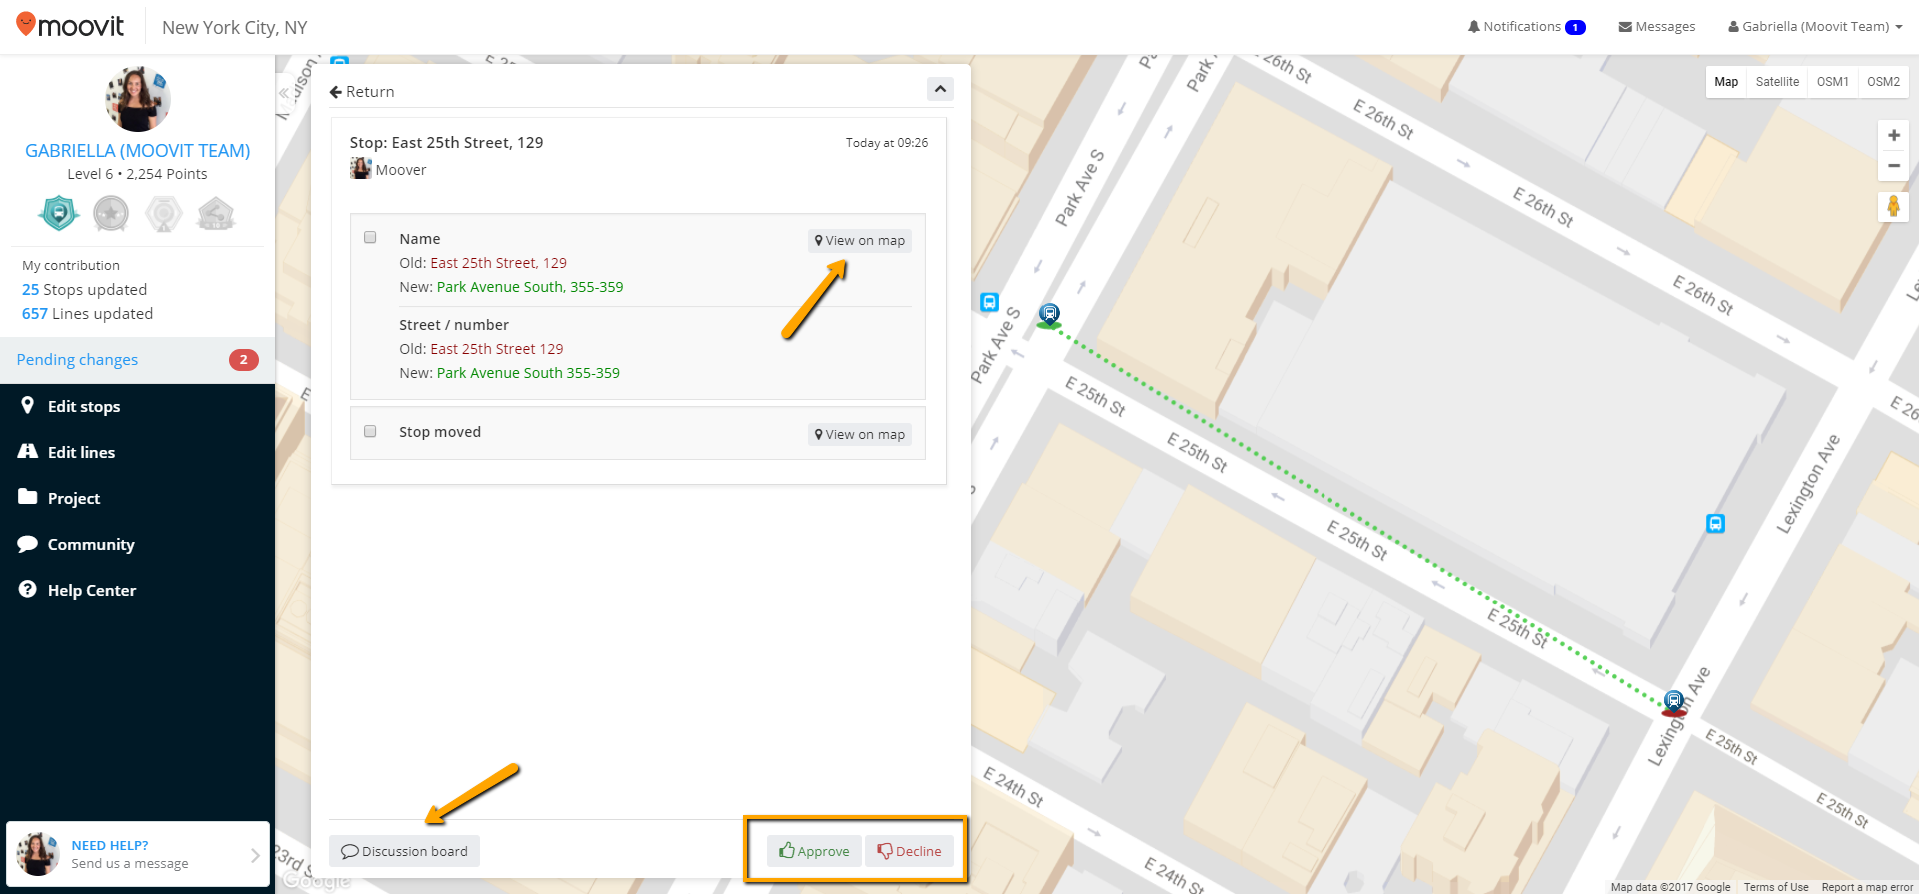Click the old stop marker at Lexington Ave
The height and width of the screenshot is (894, 1919).
coord(1673,702)
